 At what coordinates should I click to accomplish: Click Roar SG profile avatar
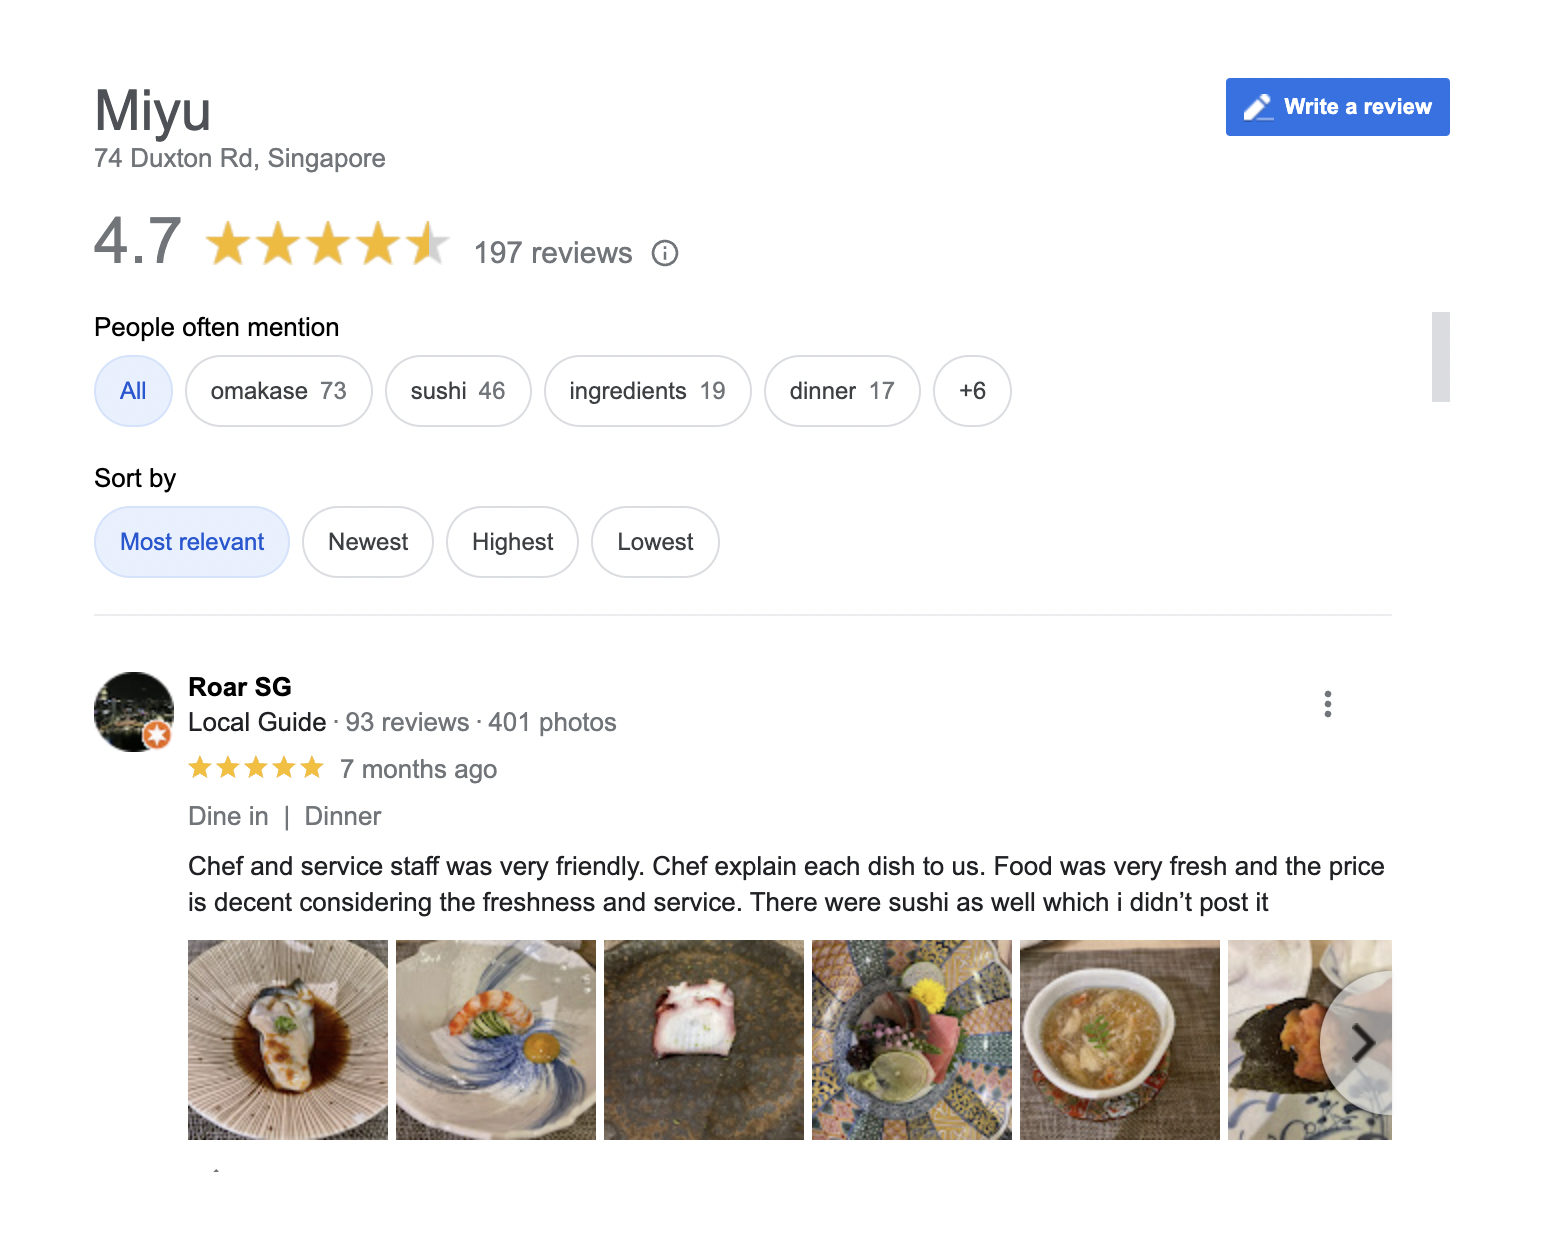134,712
